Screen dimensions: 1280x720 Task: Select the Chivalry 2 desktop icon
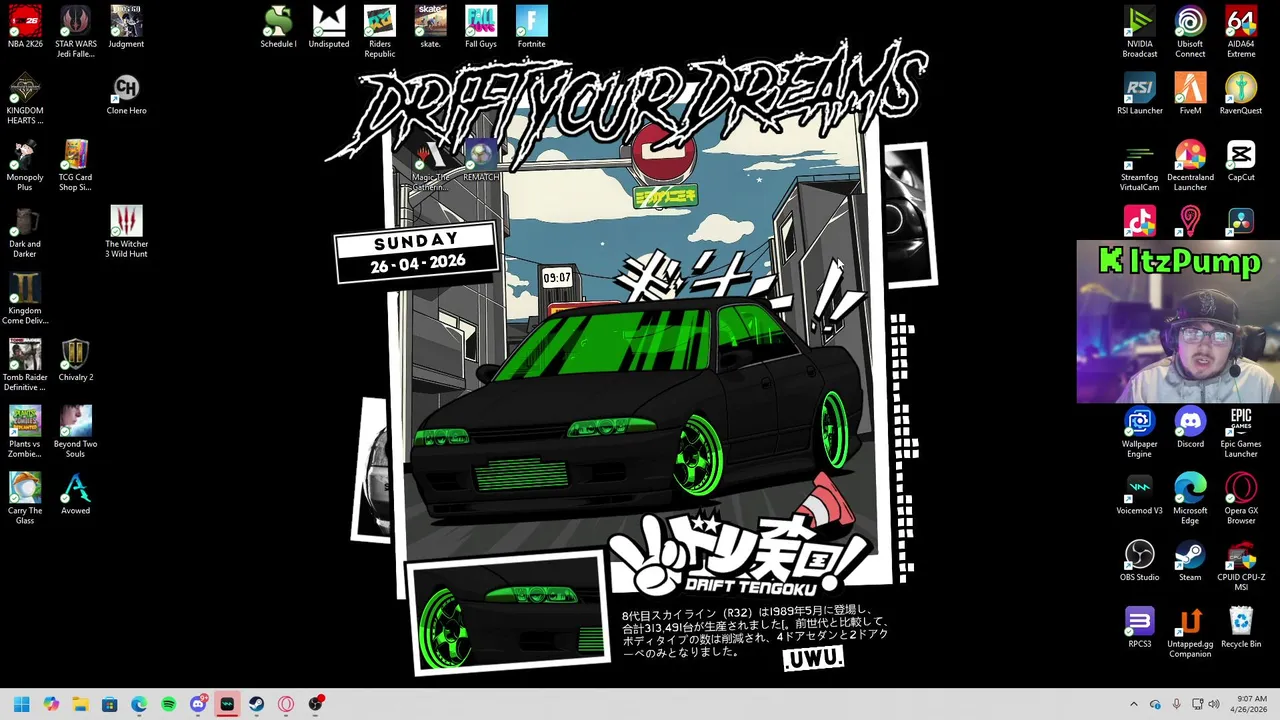pyautogui.click(x=76, y=361)
